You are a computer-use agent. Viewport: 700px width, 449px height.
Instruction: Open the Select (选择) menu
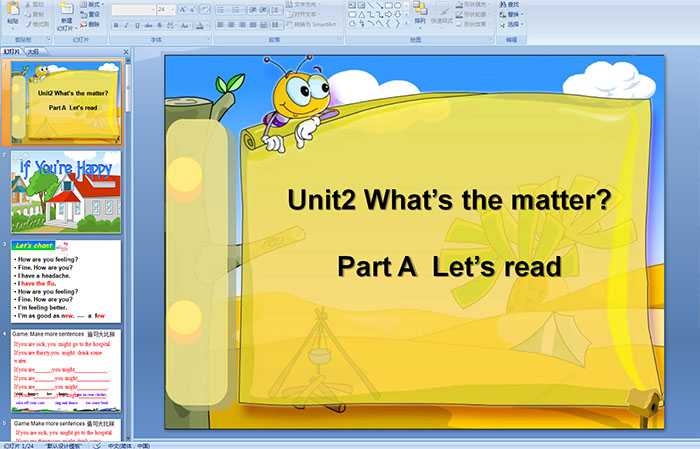click(512, 24)
